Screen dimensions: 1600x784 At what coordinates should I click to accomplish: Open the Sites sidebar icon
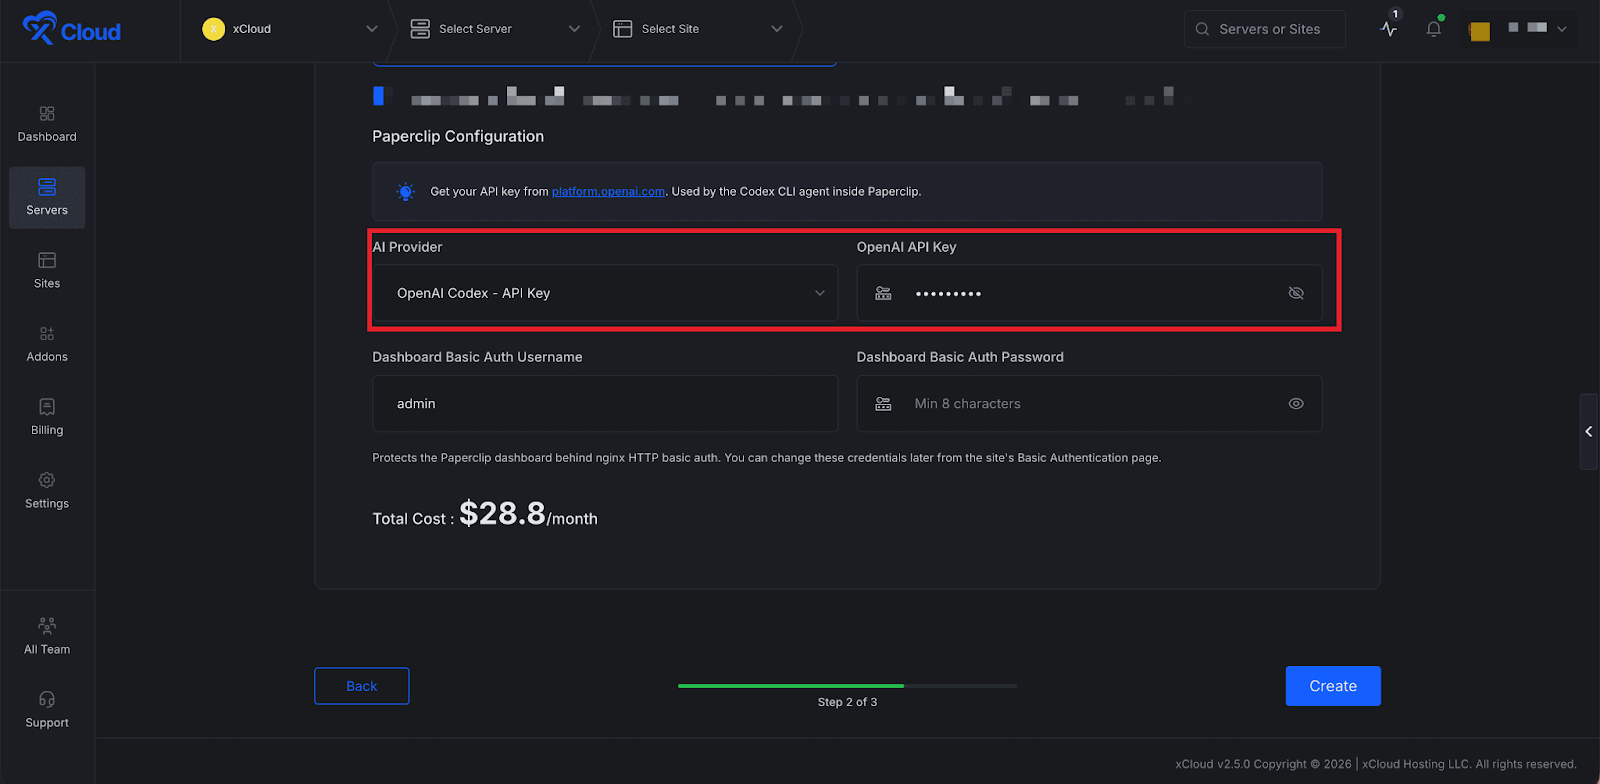tap(47, 260)
